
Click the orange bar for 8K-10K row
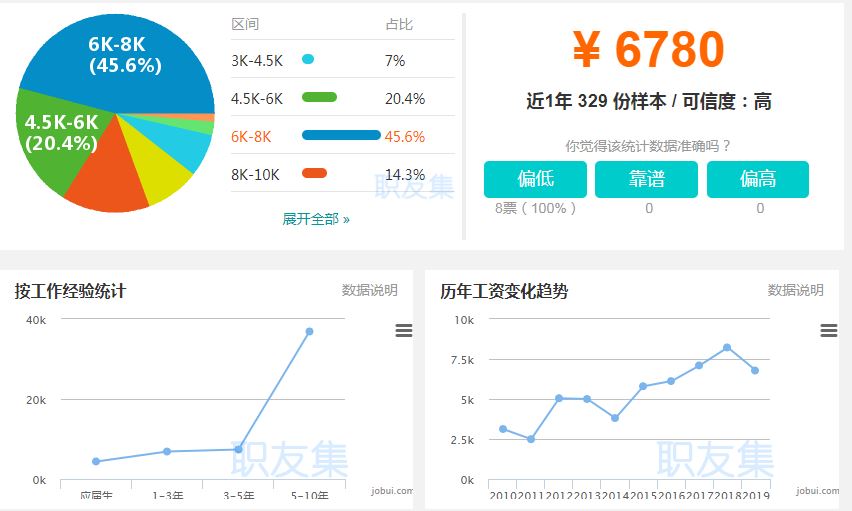click(314, 174)
